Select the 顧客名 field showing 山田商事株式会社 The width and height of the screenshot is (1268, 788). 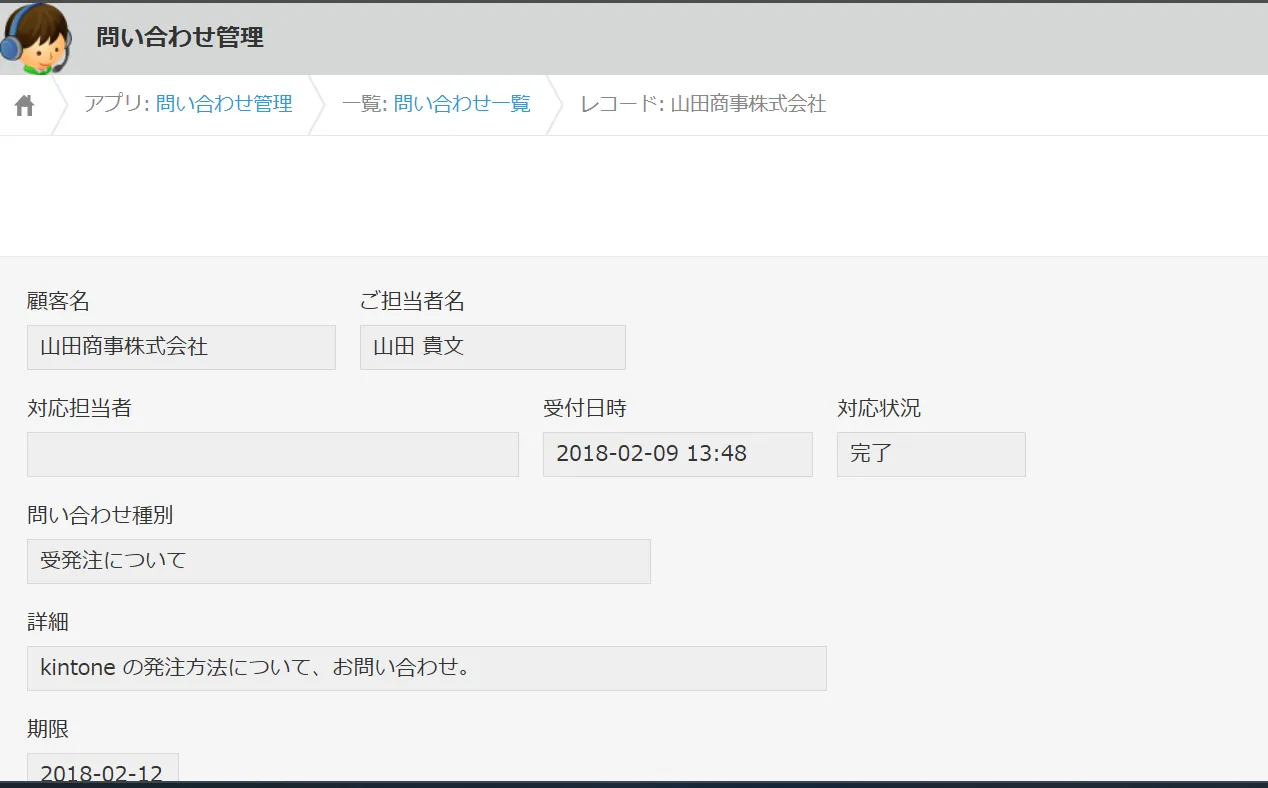181,347
